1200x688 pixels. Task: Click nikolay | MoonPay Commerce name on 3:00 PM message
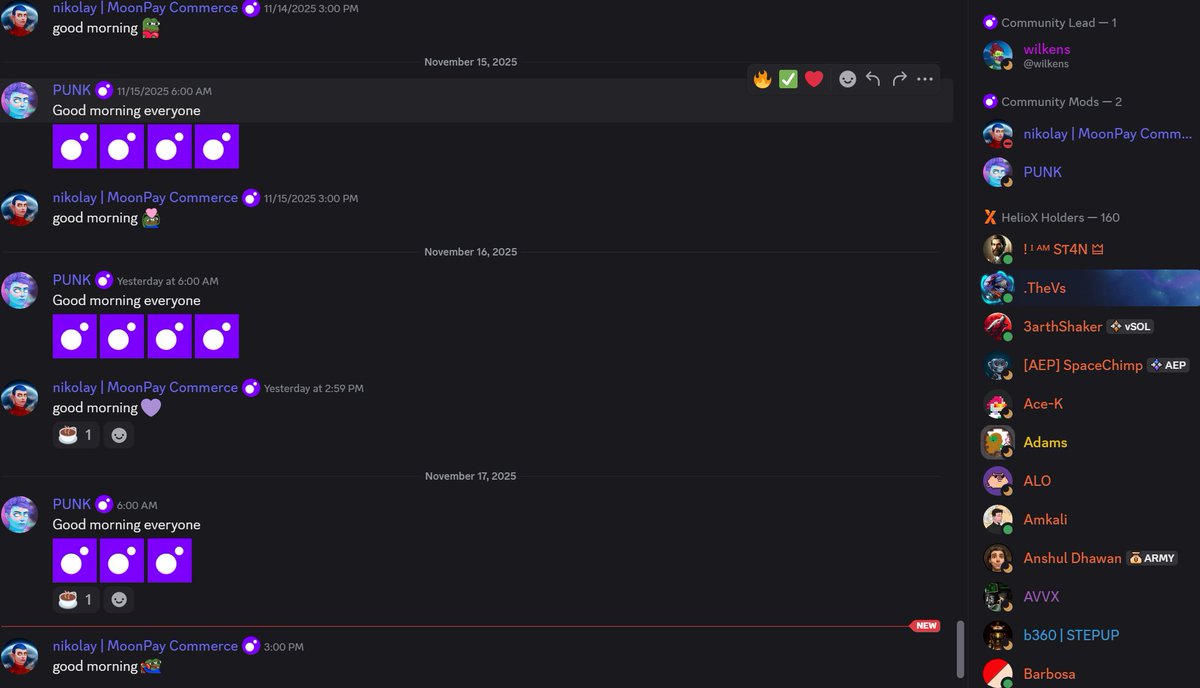(145, 646)
